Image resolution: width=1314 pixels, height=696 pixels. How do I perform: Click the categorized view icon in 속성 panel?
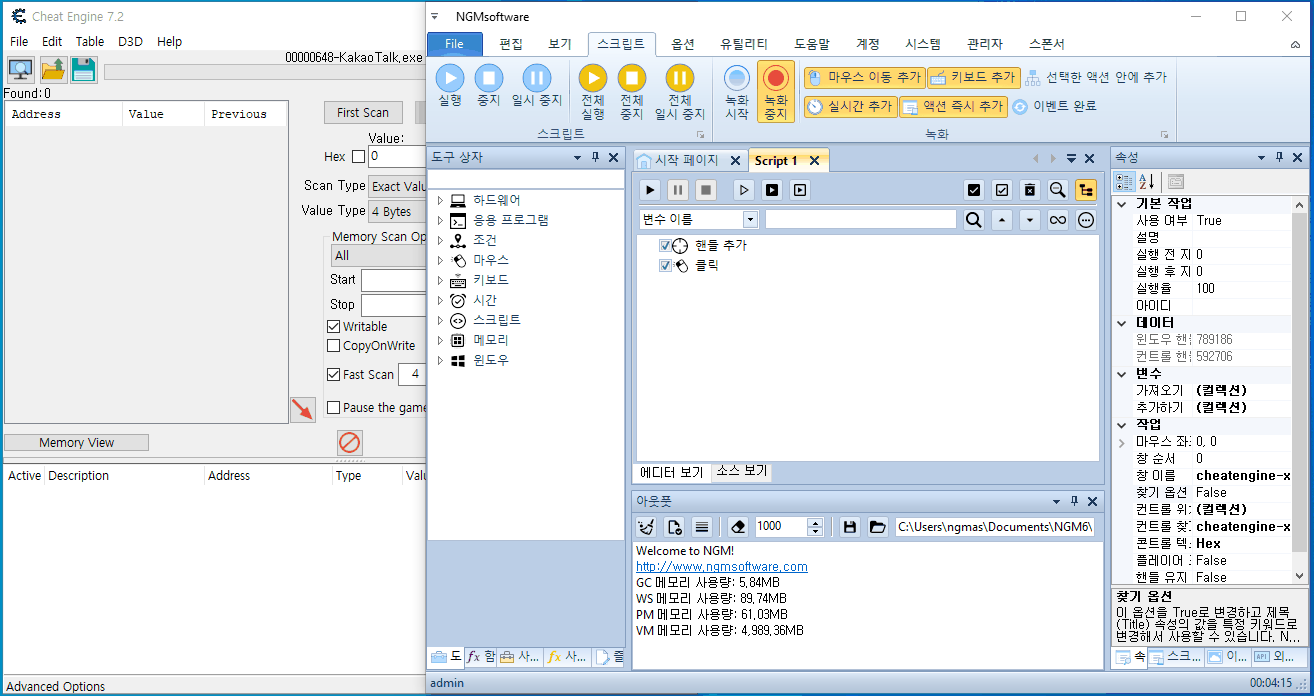coord(1125,181)
